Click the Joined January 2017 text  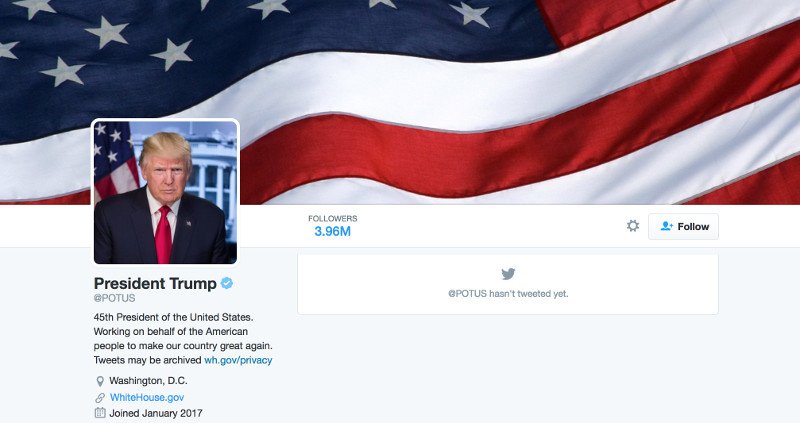click(156, 413)
